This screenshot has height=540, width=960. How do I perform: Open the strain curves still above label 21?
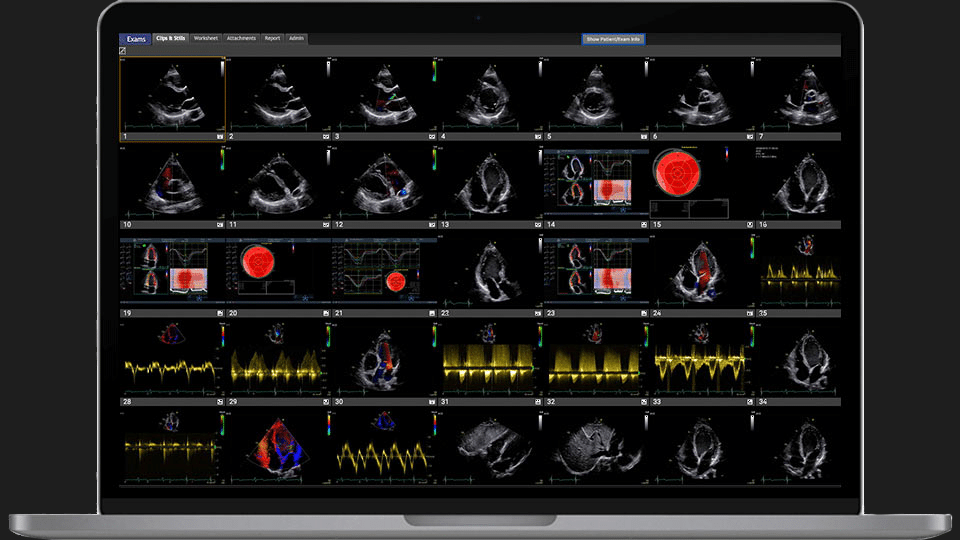point(384,271)
